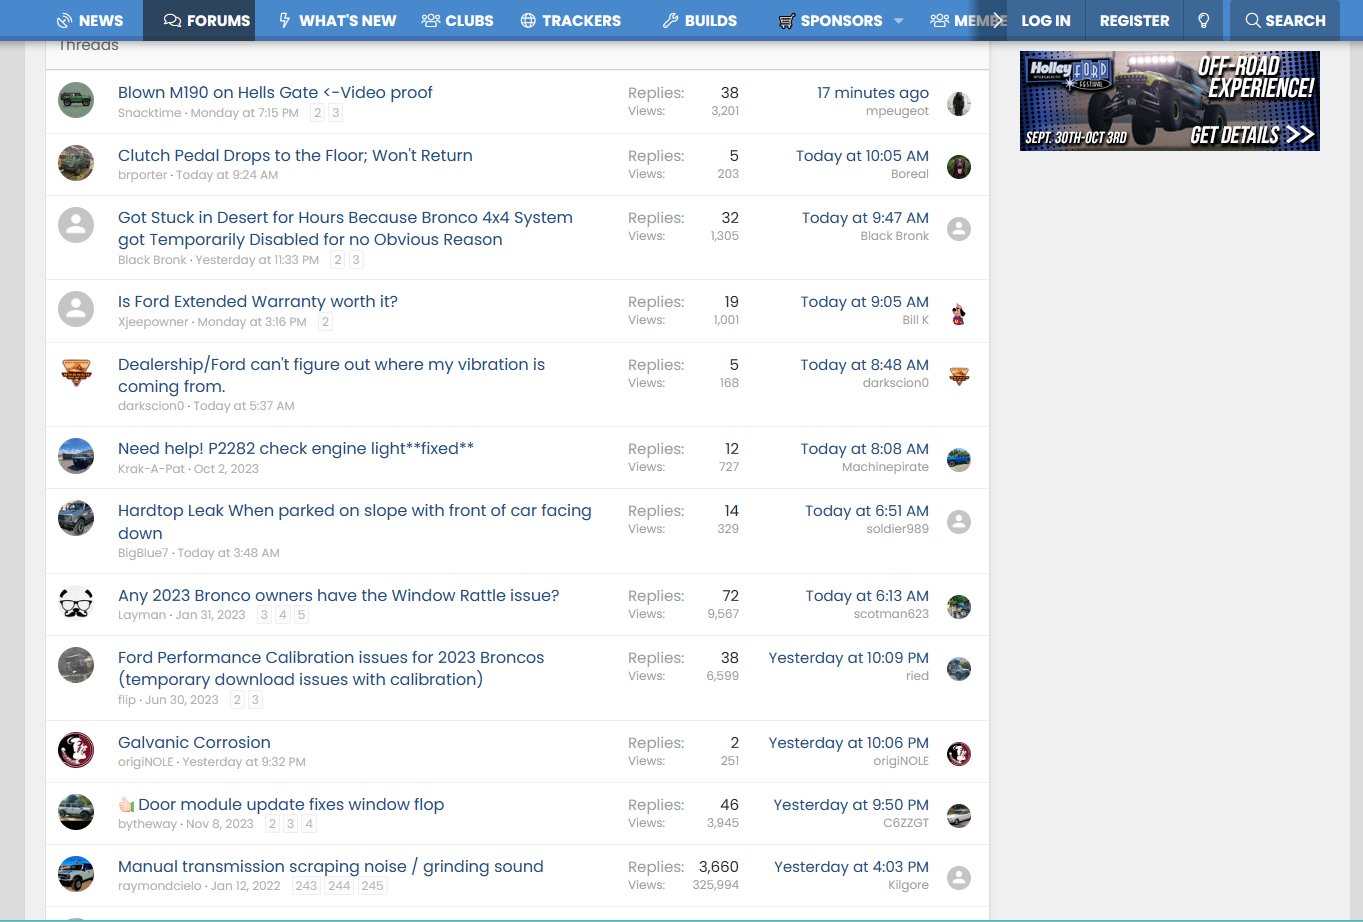Jump to page 3 of Blown M190 thread
This screenshot has height=922, width=1363.
coord(336,113)
